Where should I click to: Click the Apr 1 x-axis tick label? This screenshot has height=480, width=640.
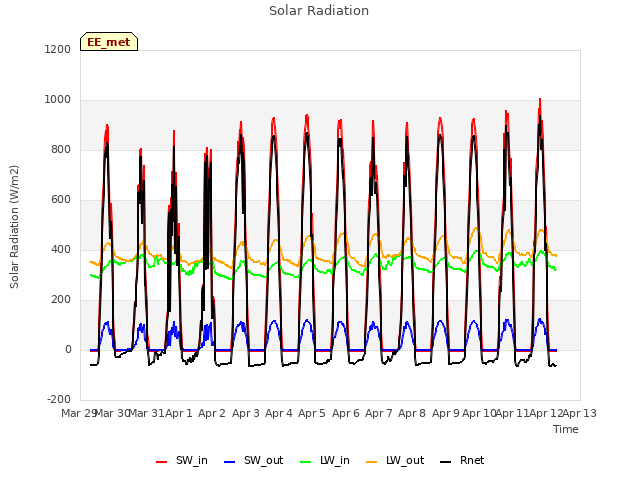click(x=179, y=413)
